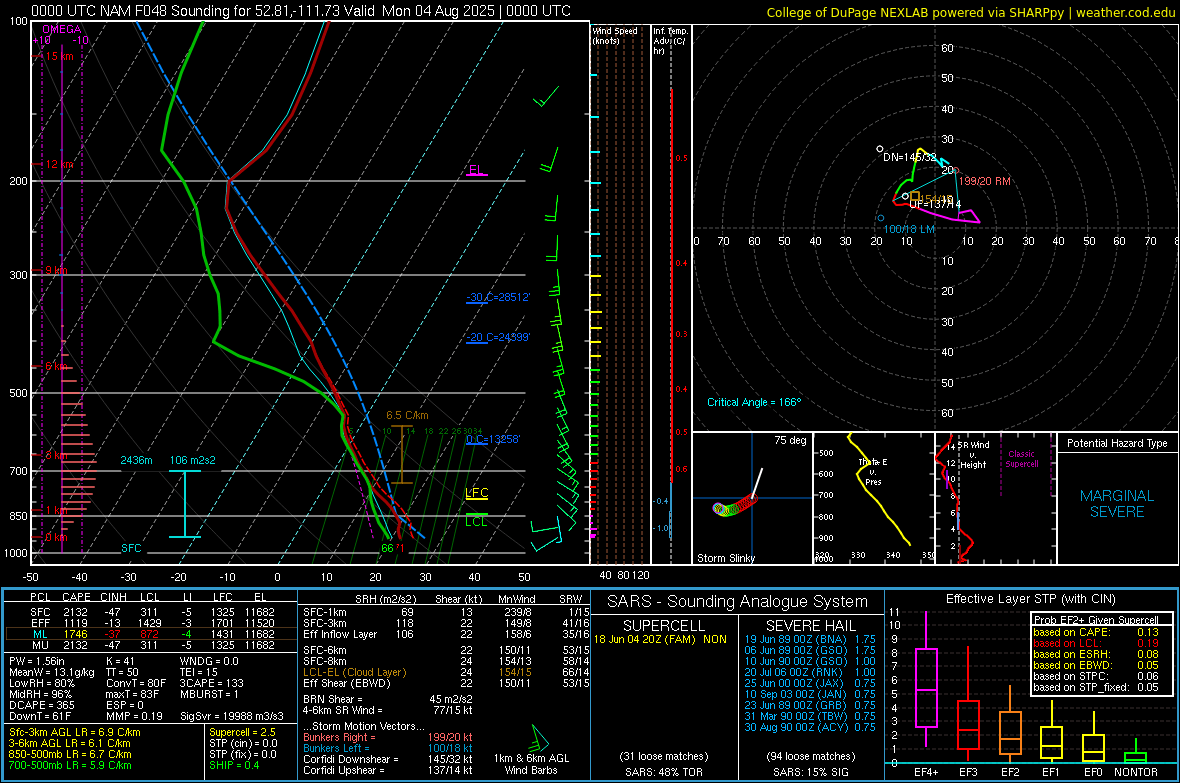Click the 'SHIP = 0.4' value
This screenshot has width=1180, height=783.
click(234, 765)
